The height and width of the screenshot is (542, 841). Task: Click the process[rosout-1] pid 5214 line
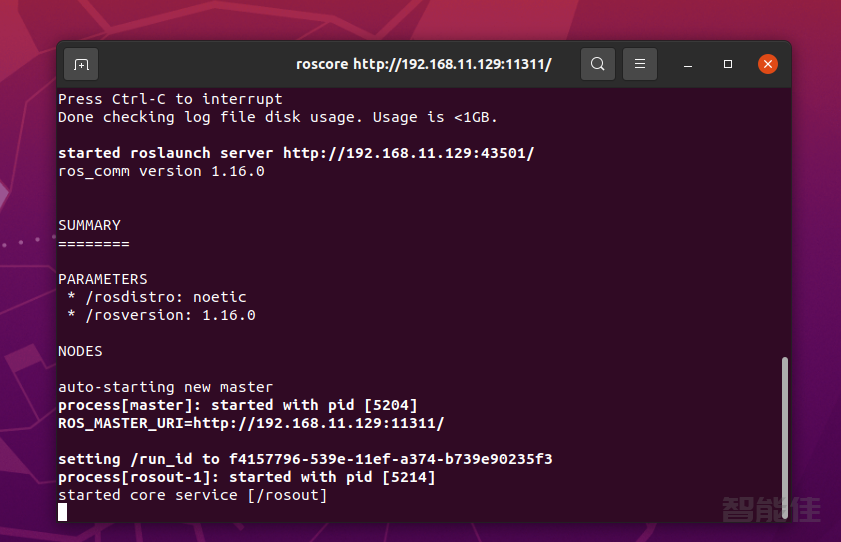pos(246,477)
